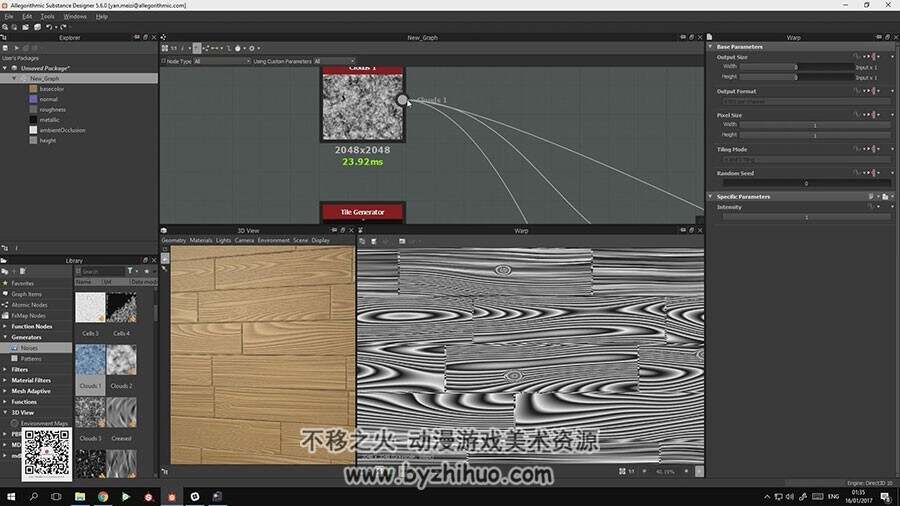This screenshot has height=506, width=900.
Task: Click the Clouds 1 node thumbnail in graph
Action: 362,107
